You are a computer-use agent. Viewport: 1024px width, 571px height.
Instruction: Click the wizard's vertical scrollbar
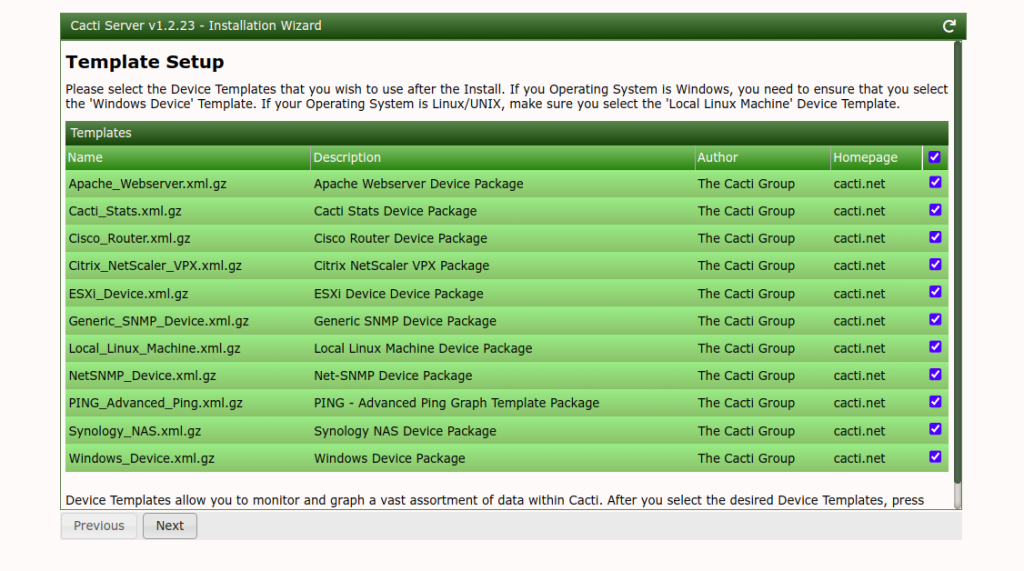point(957,261)
